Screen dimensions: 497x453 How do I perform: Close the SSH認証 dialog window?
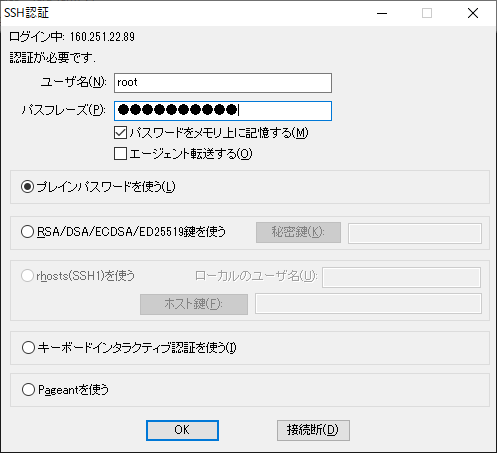[x=473, y=13]
